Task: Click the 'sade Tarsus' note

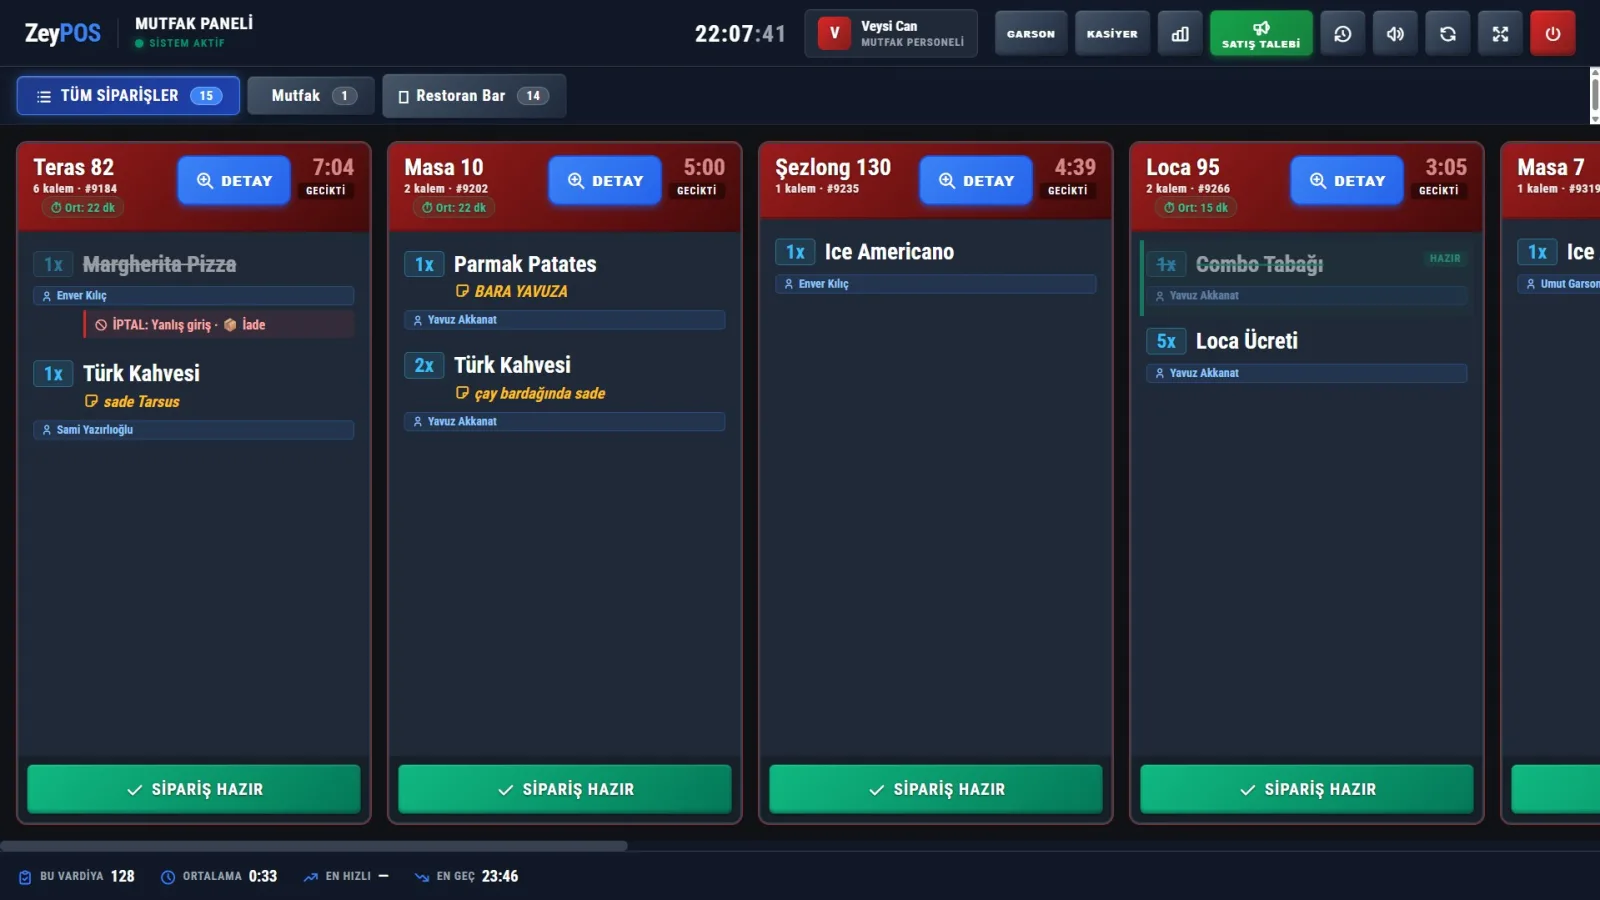Action: pyautogui.click(x=132, y=402)
